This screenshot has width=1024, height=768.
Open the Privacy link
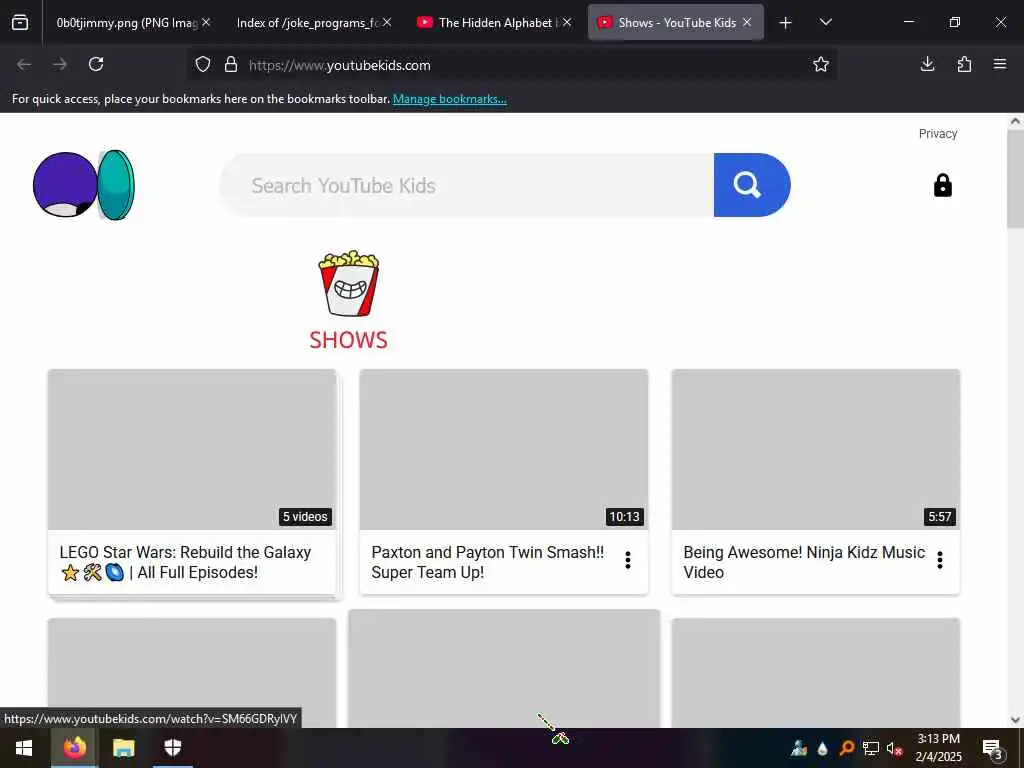(938, 134)
